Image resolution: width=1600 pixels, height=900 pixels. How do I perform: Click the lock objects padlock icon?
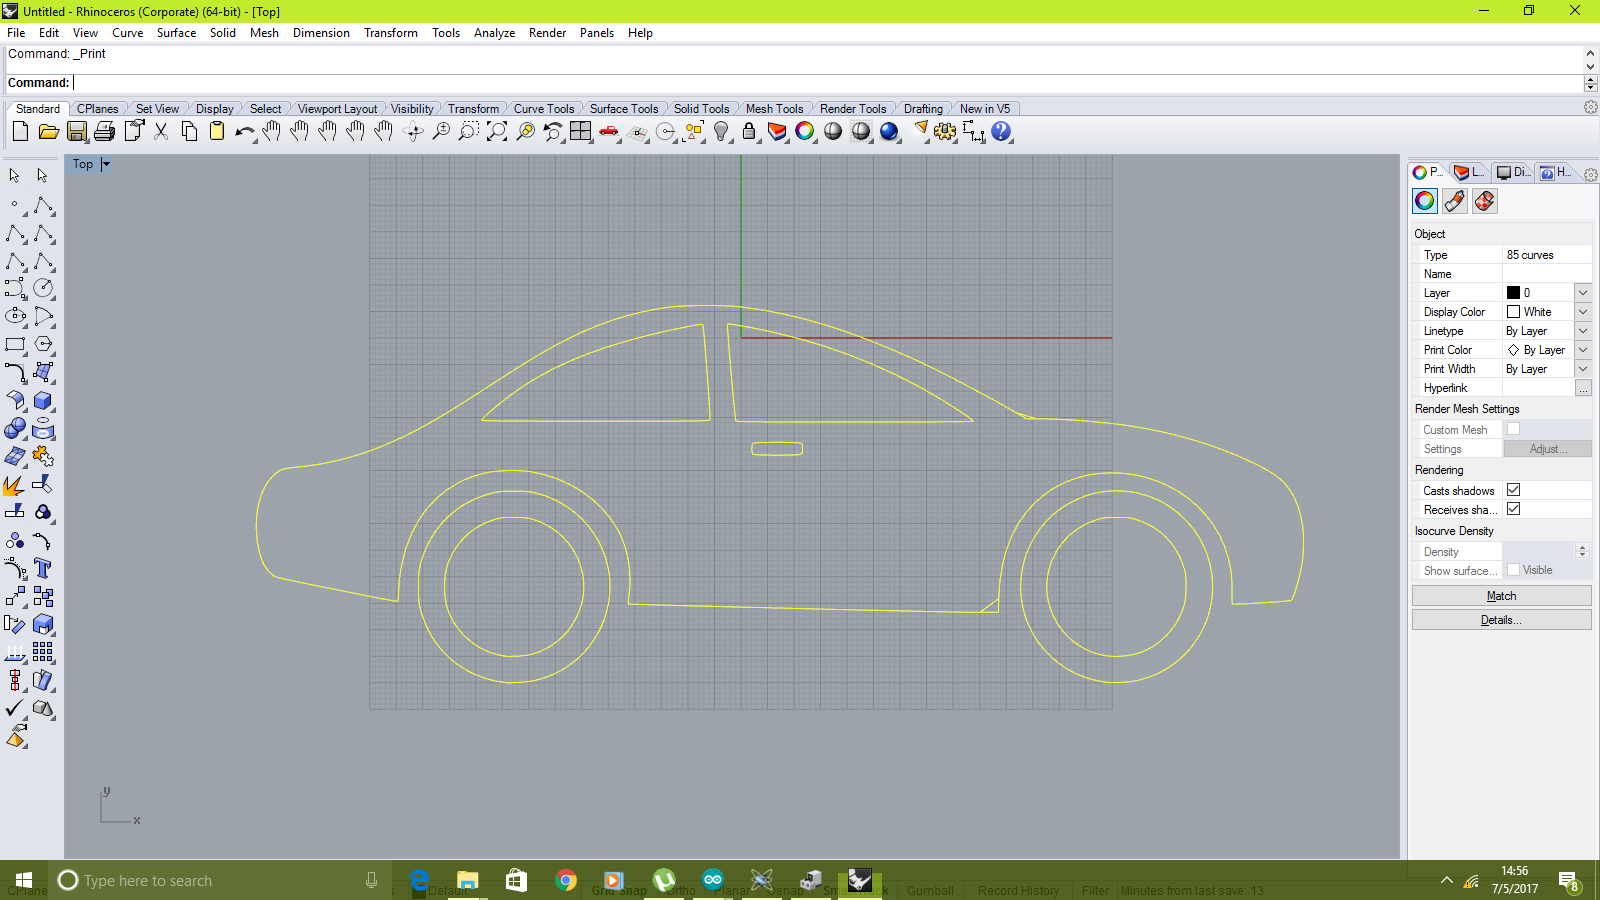(749, 131)
